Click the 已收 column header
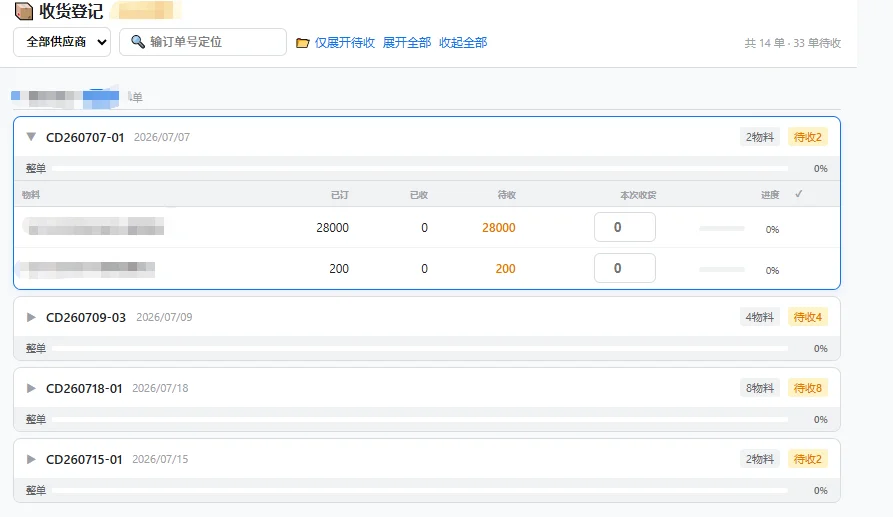The height and width of the screenshot is (517, 893). pyautogui.click(x=419, y=195)
